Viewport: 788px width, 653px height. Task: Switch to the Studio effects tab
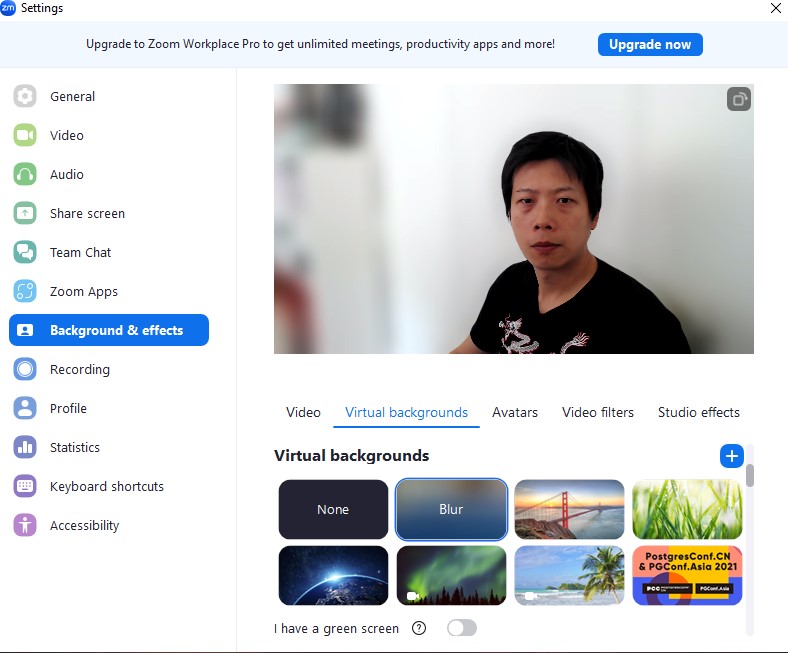[x=698, y=413]
